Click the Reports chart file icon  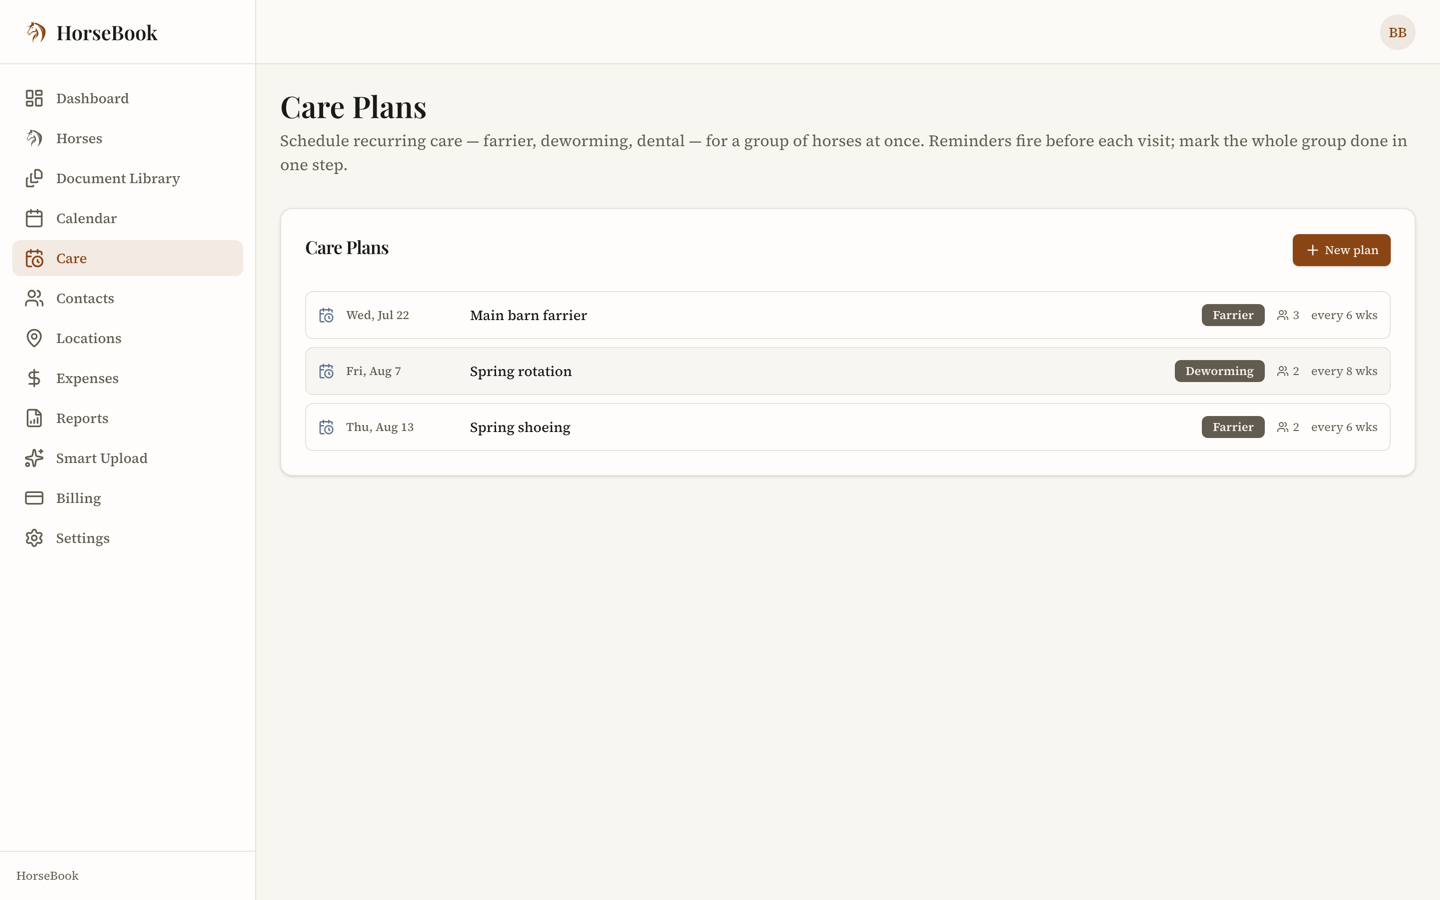[34, 418]
